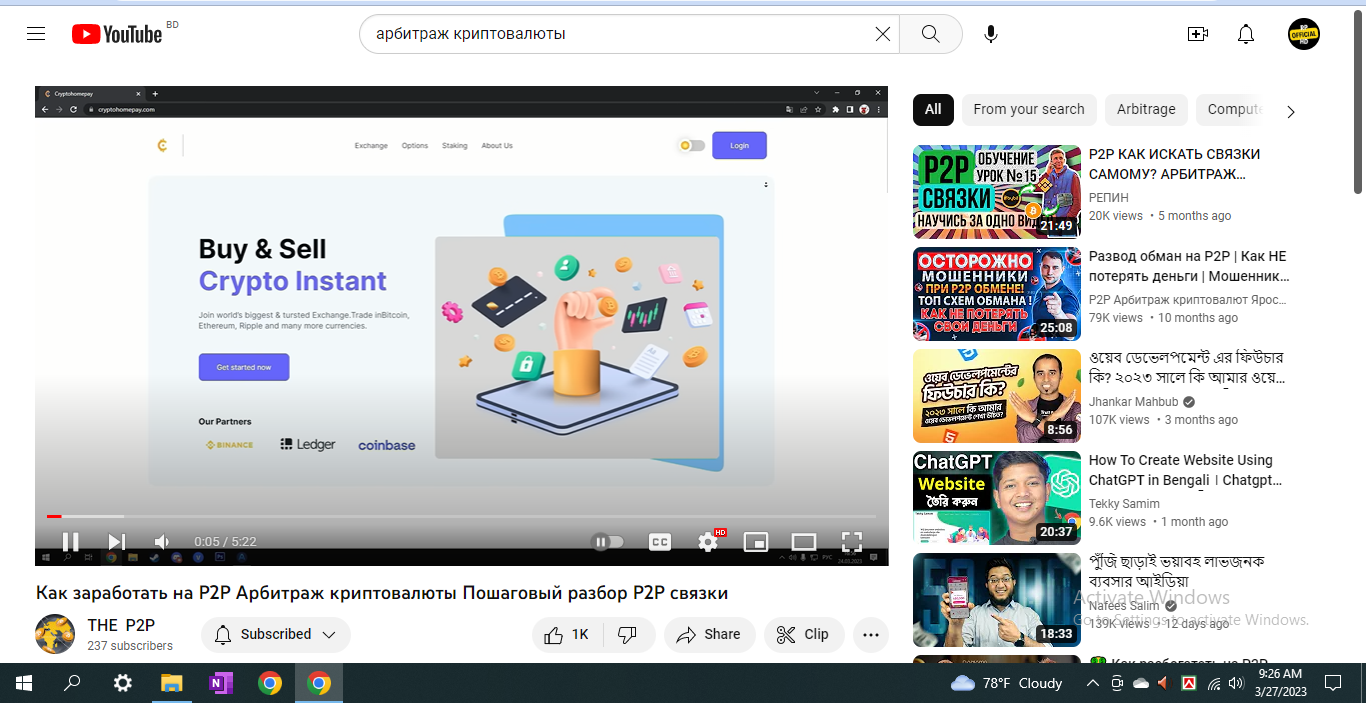Open РЕПИН channel name
Image resolution: width=1366 pixels, height=703 pixels.
click(x=1108, y=198)
